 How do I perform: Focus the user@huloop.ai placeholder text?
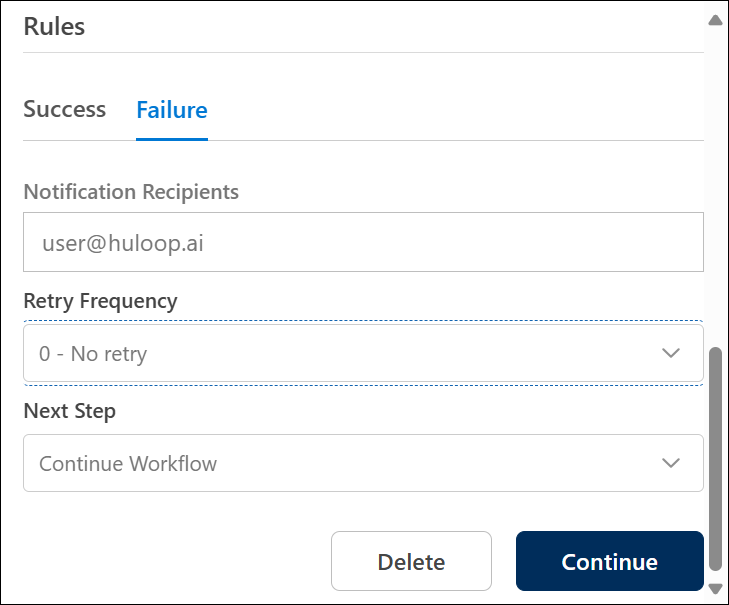122,243
